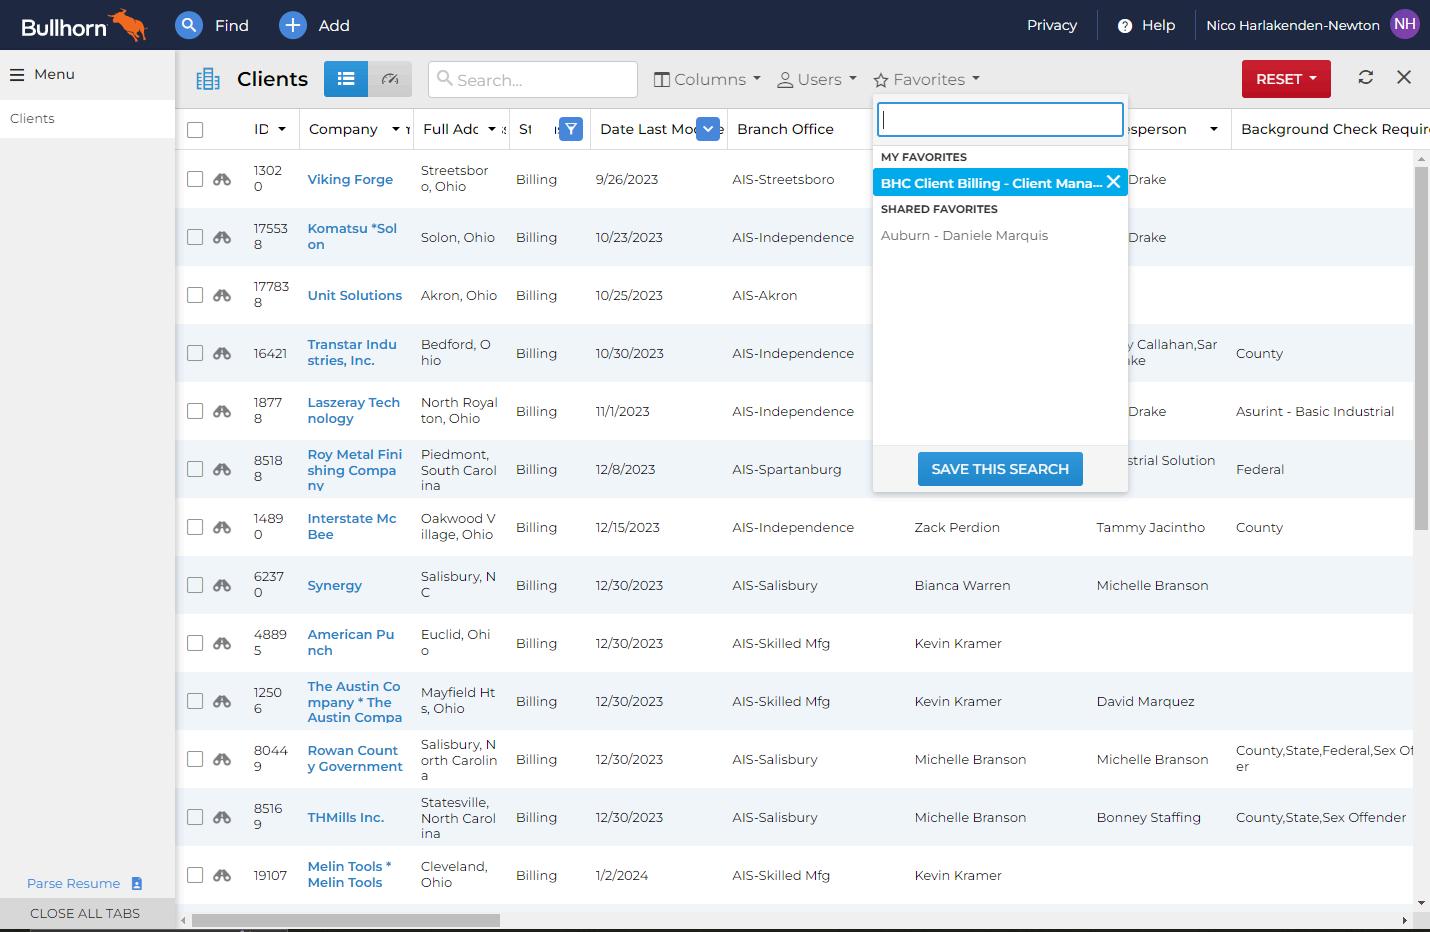Check the Melin Tools row checkbox
1430x932 pixels.
click(x=195, y=875)
